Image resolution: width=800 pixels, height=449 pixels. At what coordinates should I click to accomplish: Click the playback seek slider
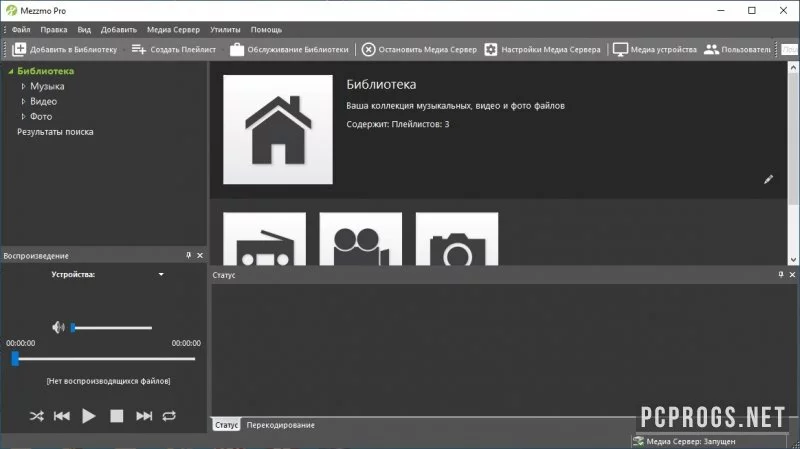pos(104,359)
